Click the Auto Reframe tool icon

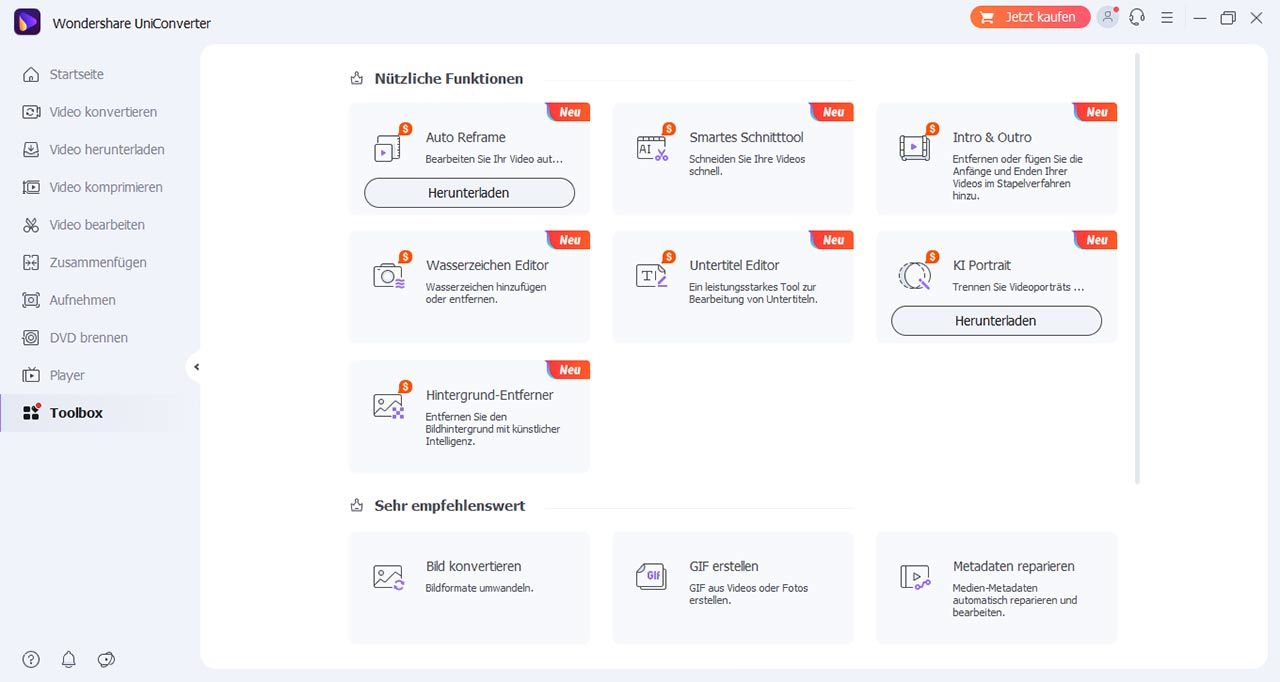point(388,148)
